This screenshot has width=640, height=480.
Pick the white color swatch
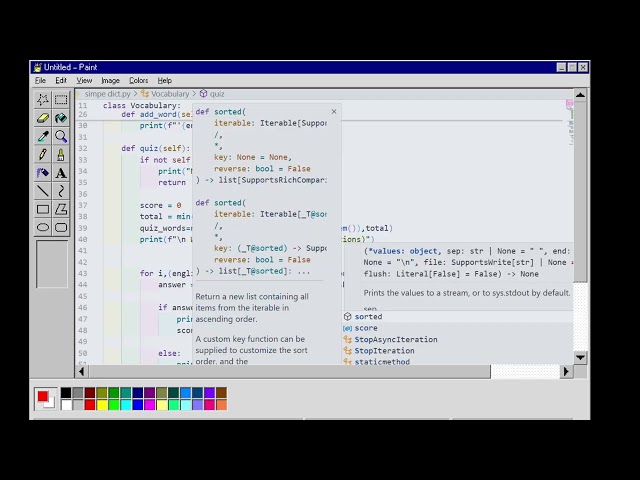[66, 404]
